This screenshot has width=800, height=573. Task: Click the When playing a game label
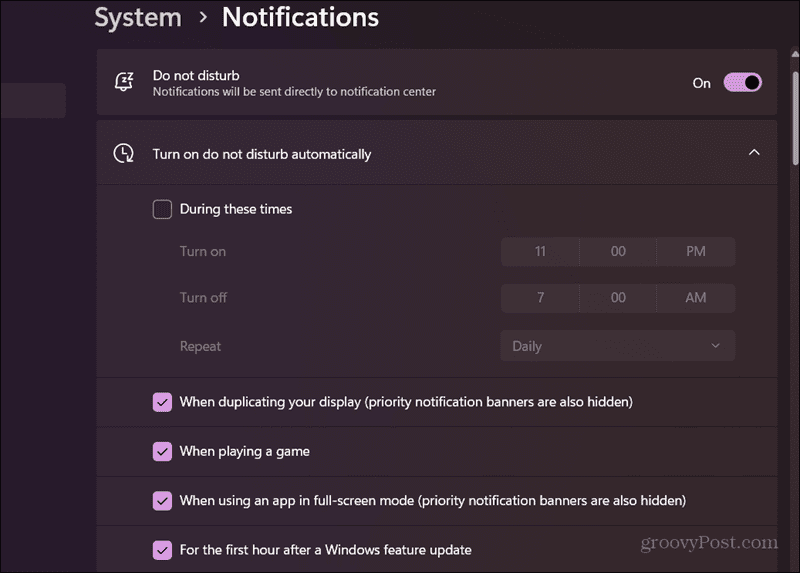(x=244, y=452)
